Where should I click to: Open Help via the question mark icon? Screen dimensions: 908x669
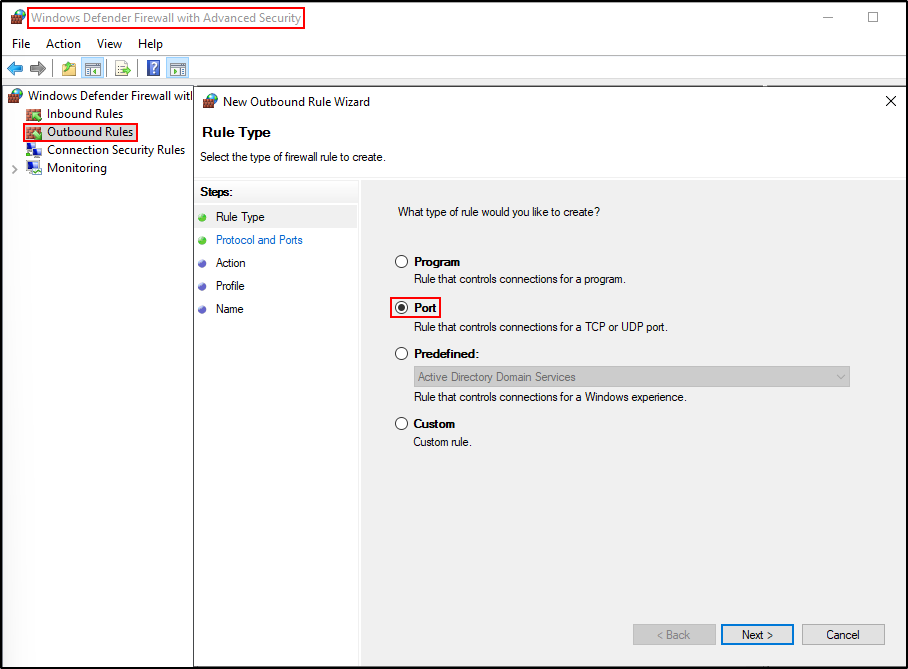pyautogui.click(x=153, y=68)
